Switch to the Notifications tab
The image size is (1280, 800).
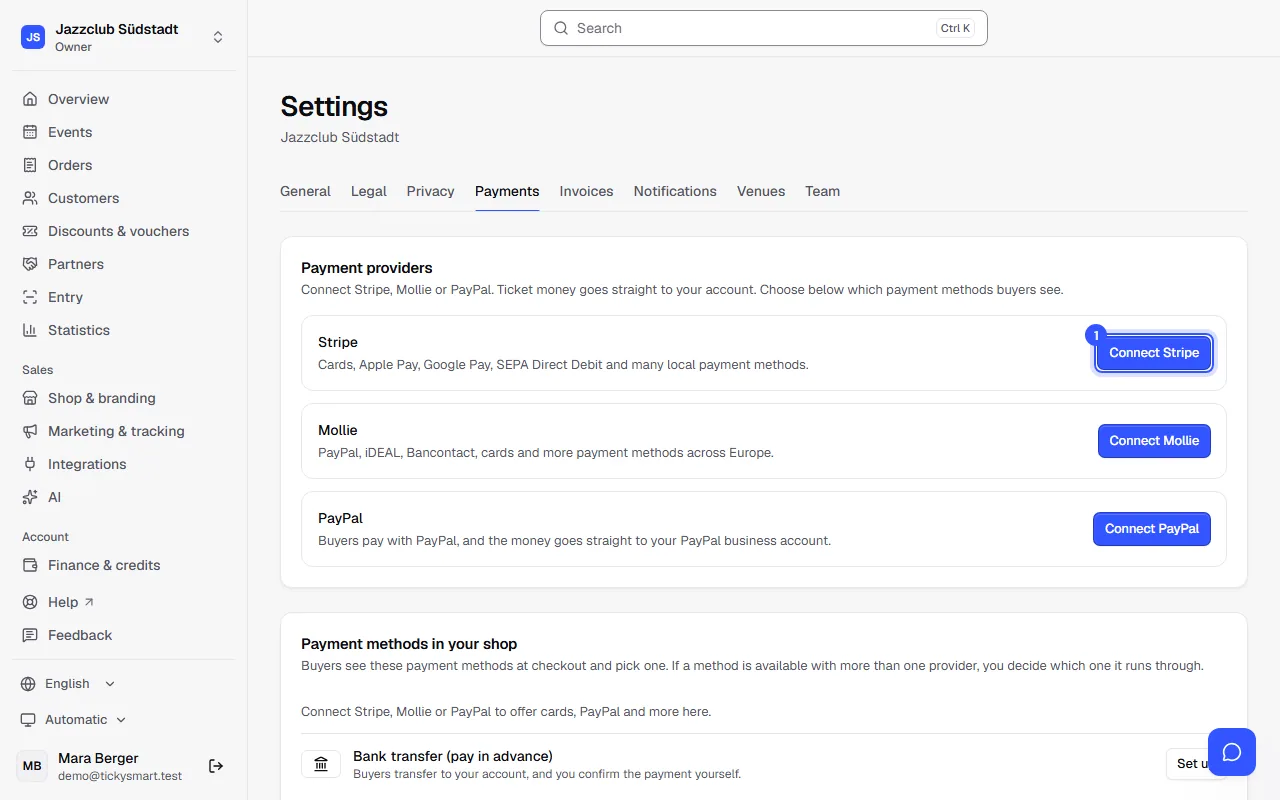click(x=675, y=191)
